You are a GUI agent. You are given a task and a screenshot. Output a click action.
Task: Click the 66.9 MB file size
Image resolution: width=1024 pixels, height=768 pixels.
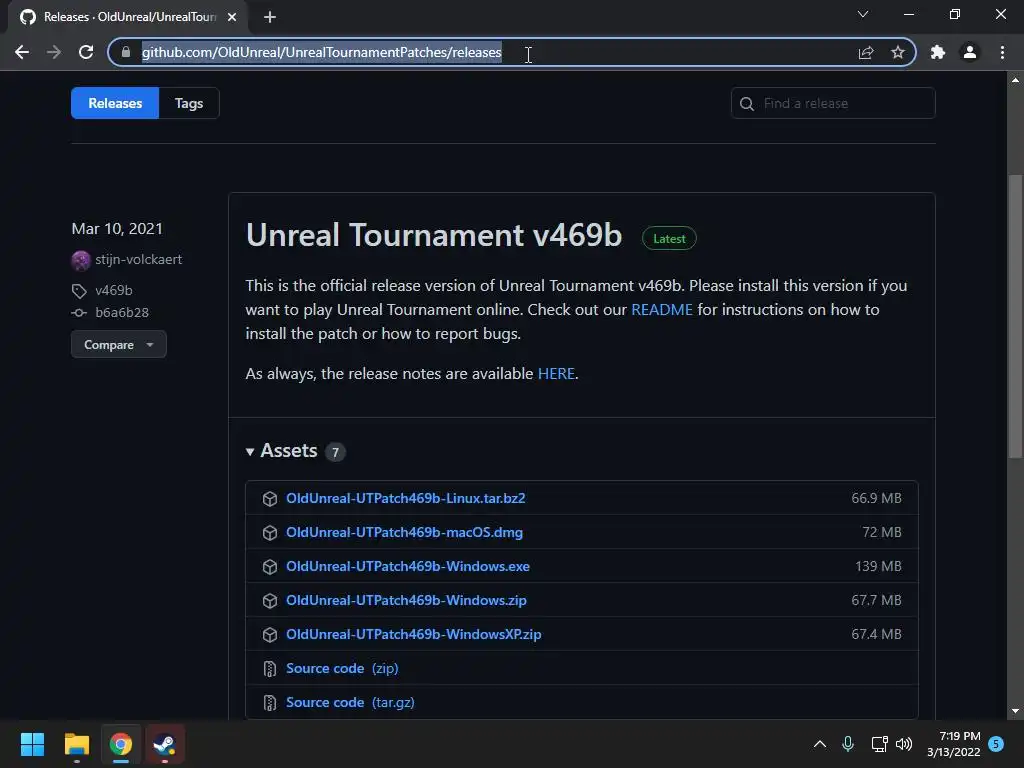tap(876, 498)
